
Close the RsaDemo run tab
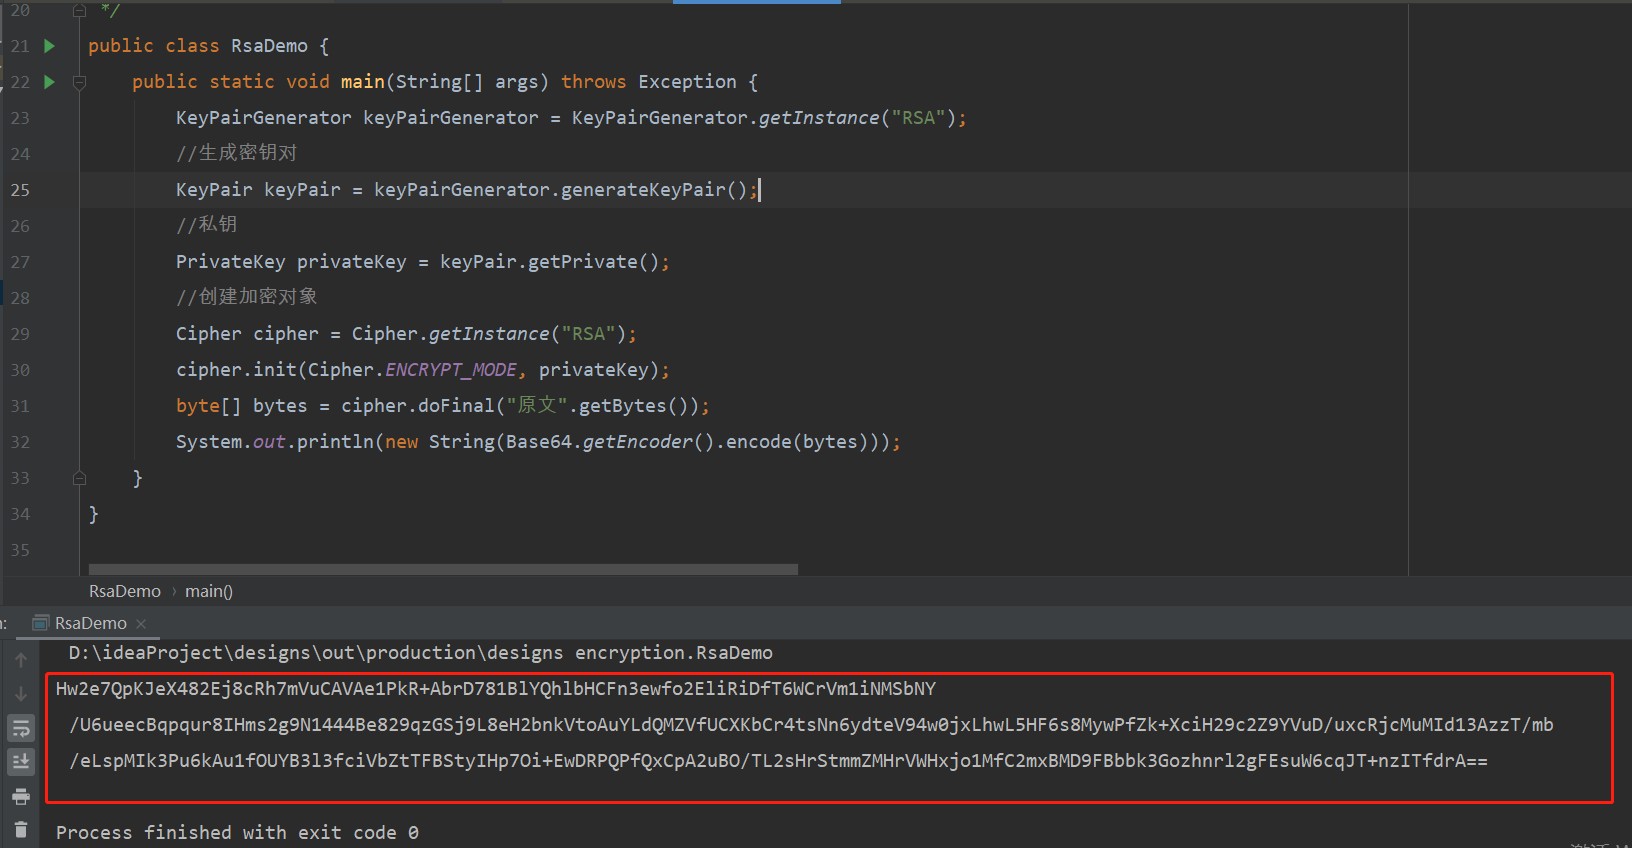141,624
